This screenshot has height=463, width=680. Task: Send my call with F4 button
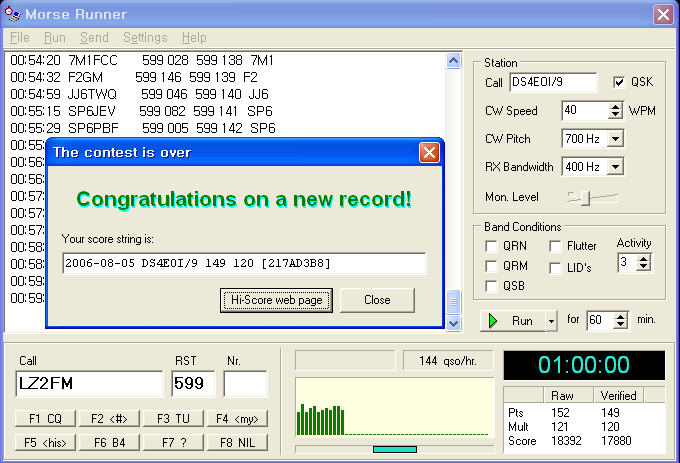[x=237, y=419]
